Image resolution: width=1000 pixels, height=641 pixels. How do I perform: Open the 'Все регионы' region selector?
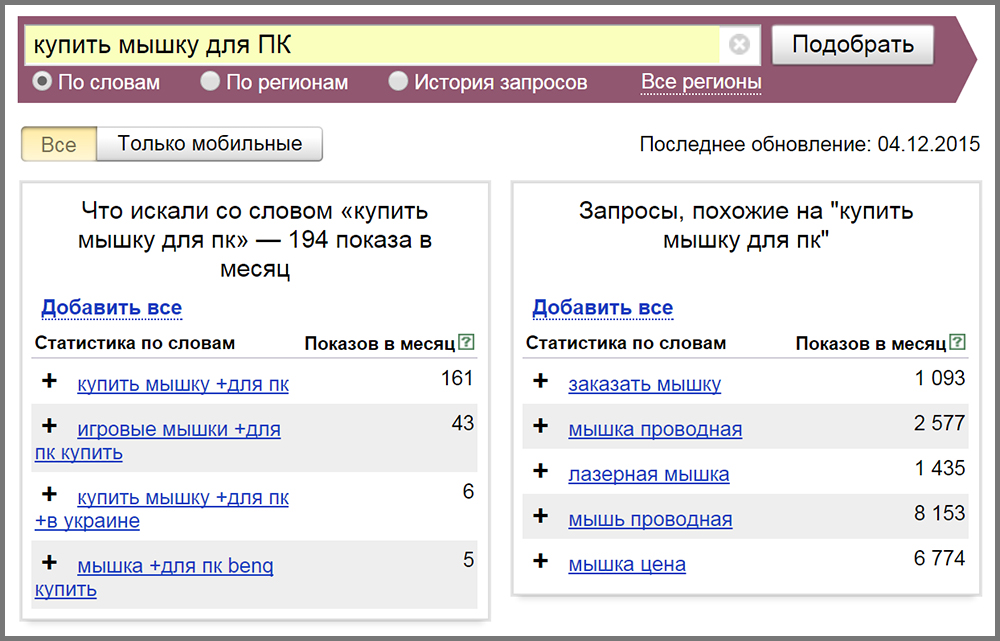(701, 82)
